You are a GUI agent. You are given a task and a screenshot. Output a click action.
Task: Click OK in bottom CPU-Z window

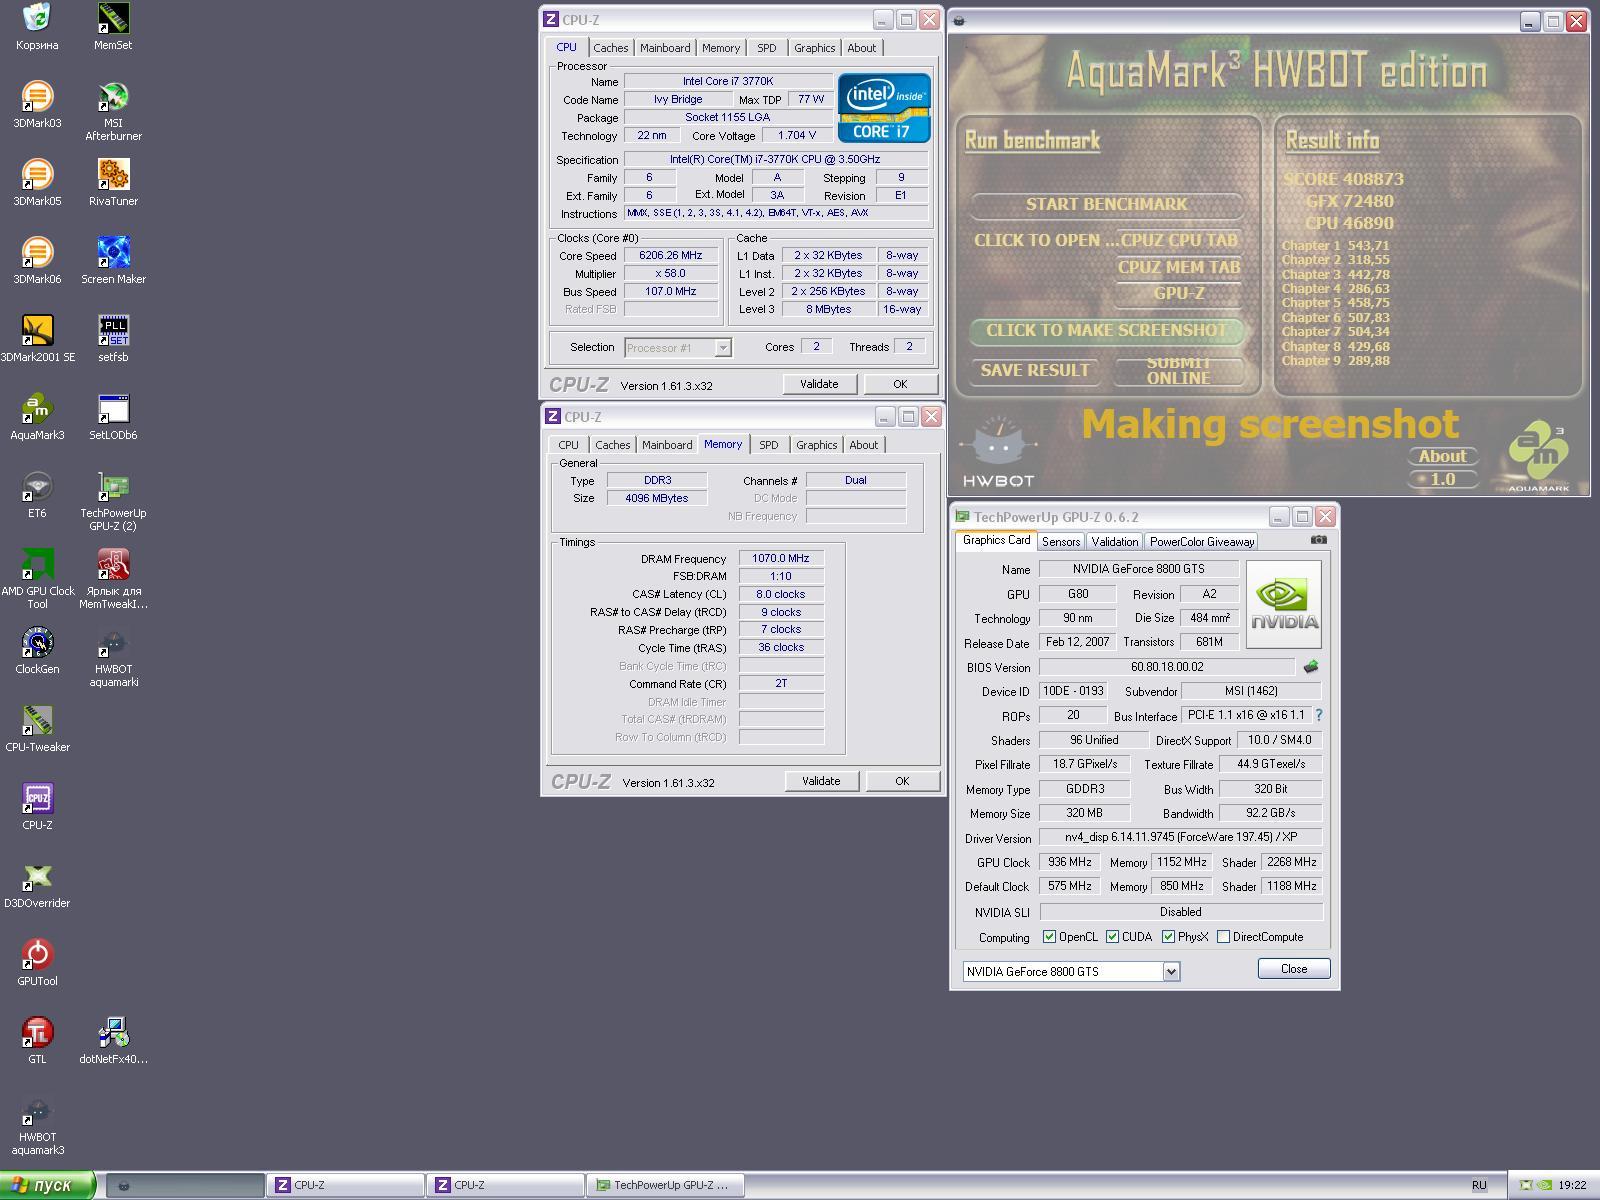point(902,781)
